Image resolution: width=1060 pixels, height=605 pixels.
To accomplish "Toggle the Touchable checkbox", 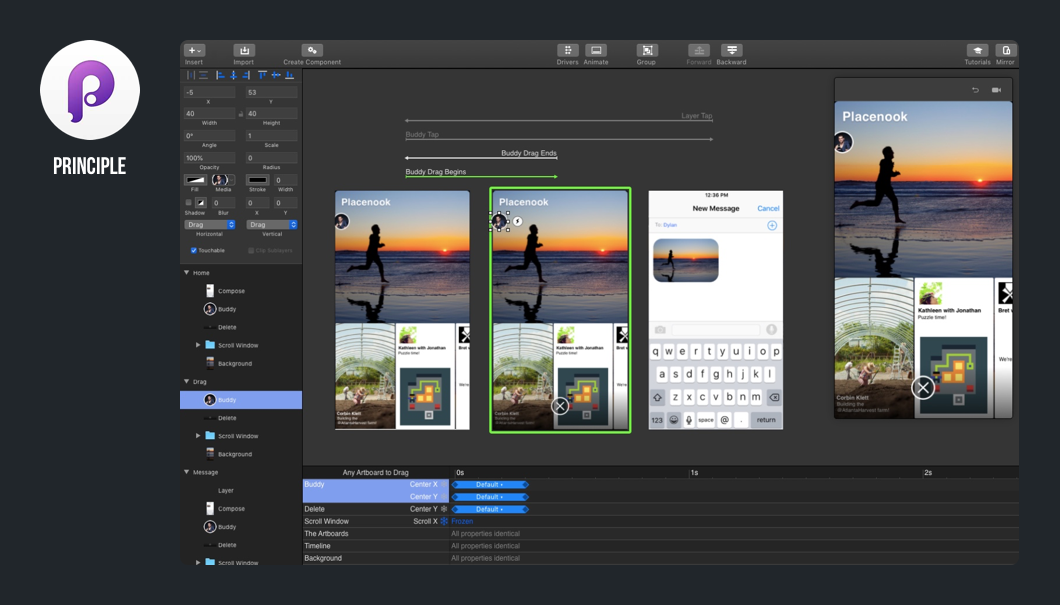I will [x=194, y=251].
